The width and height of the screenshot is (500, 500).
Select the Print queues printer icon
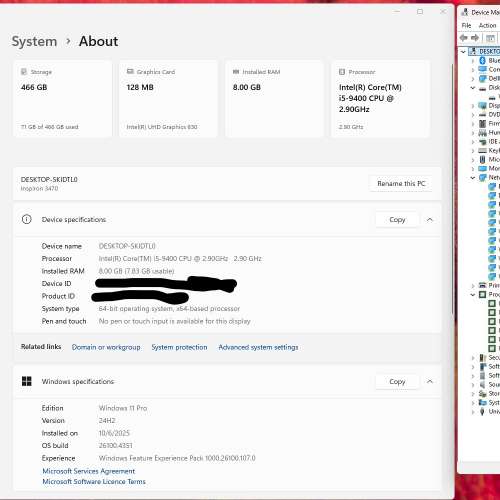pos(482,285)
